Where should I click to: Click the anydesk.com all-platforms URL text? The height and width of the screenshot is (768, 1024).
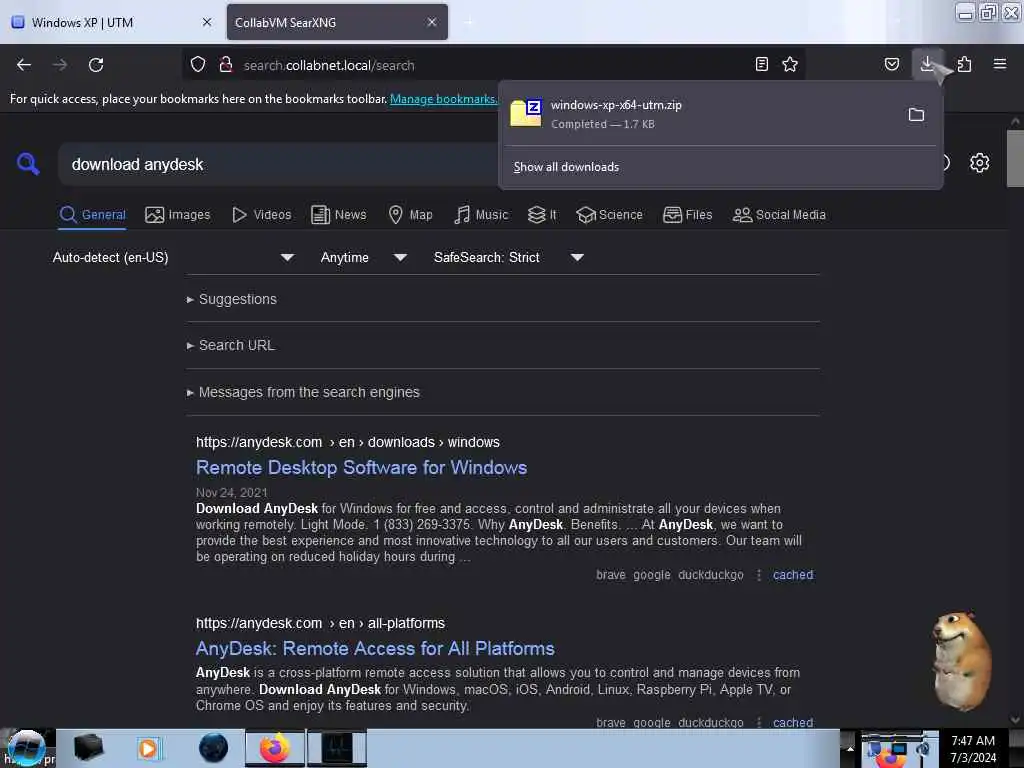click(320, 623)
